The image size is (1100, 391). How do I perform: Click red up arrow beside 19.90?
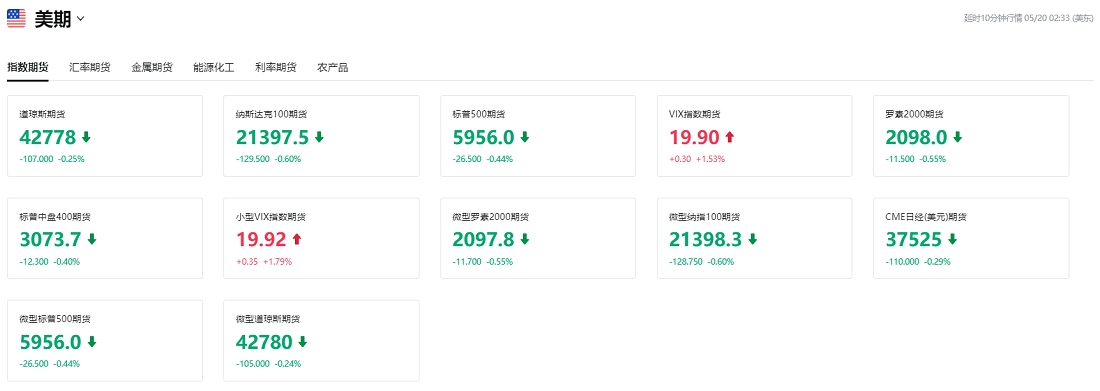click(x=729, y=137)
